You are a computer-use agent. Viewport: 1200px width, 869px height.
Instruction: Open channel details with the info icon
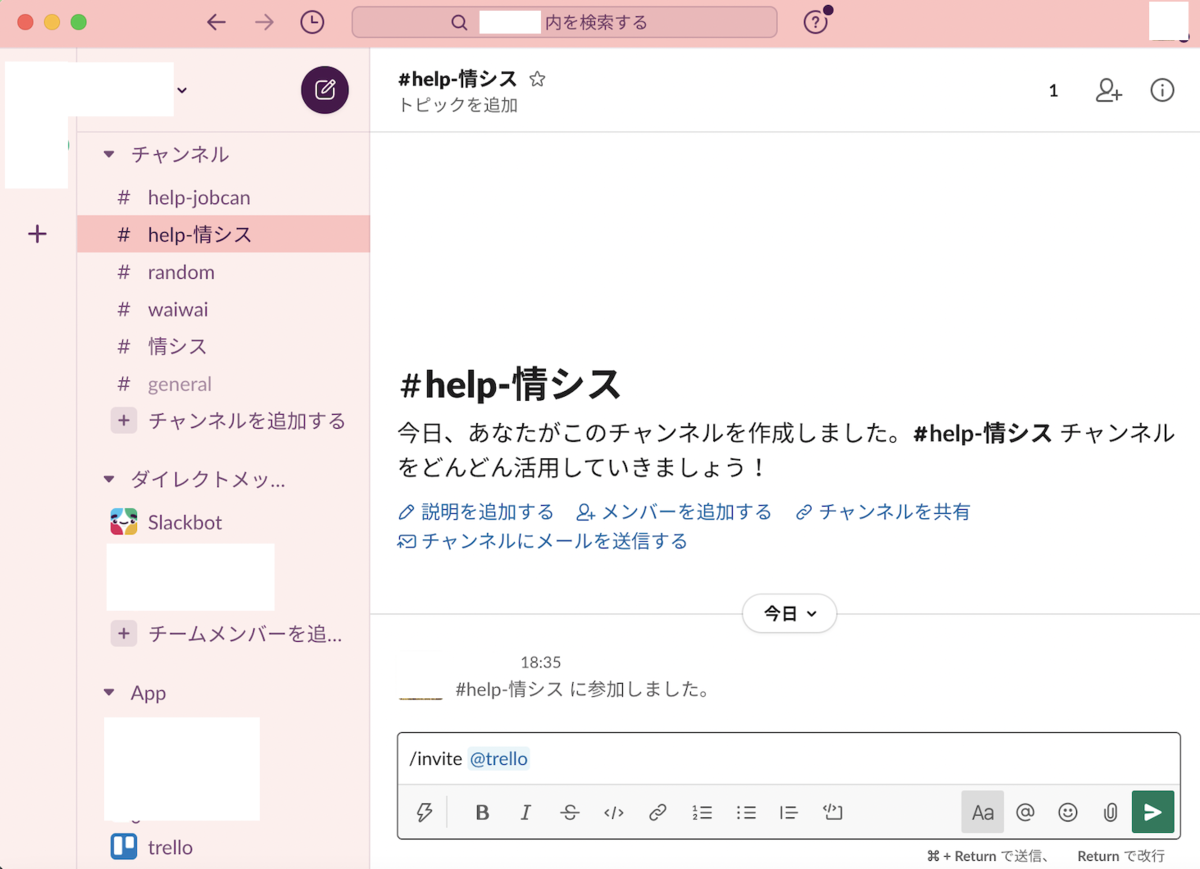(1161, 90)
